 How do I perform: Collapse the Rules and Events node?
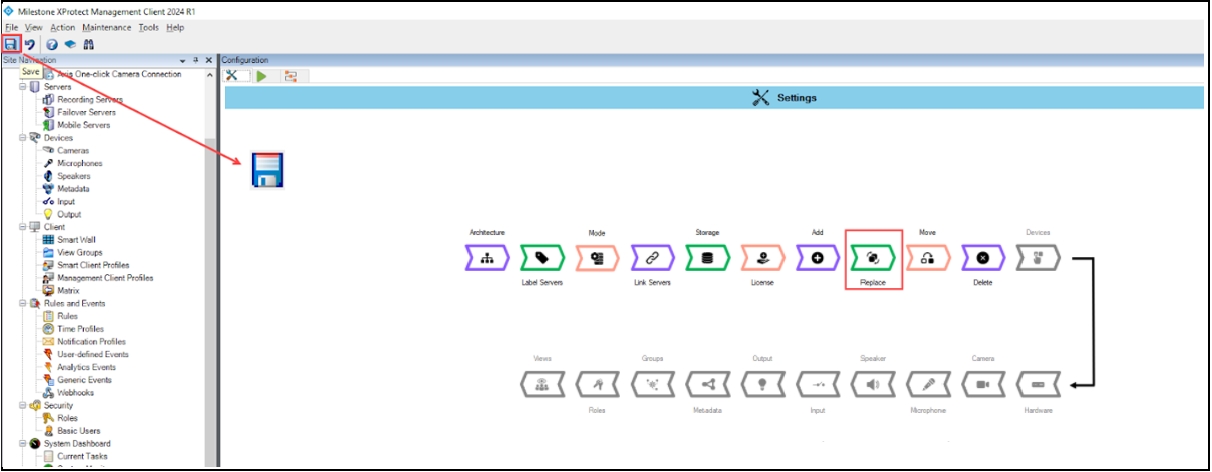[22, 303]
